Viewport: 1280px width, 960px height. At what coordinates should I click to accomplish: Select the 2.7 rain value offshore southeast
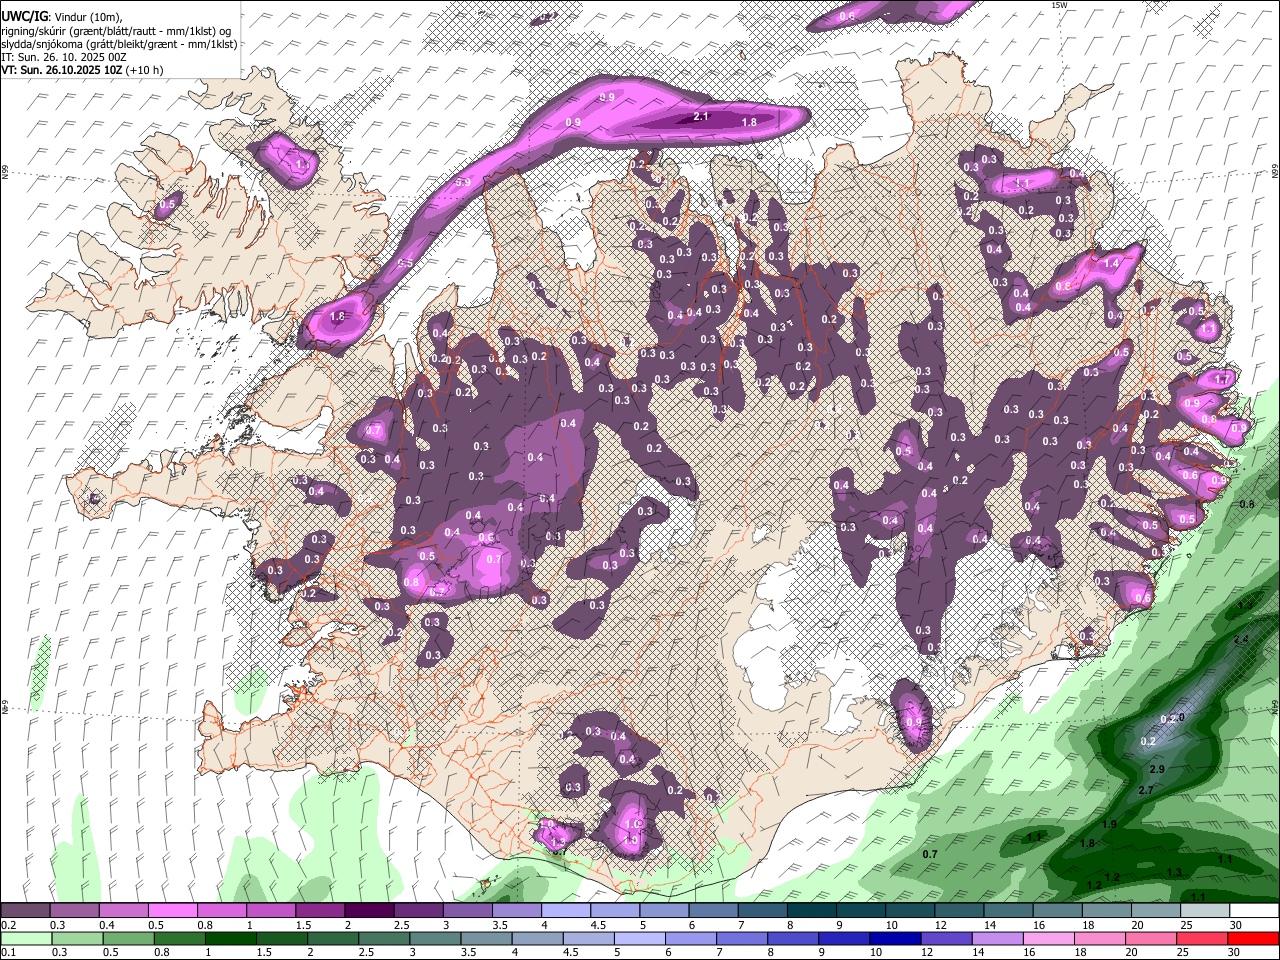[x=1146, y=790]
